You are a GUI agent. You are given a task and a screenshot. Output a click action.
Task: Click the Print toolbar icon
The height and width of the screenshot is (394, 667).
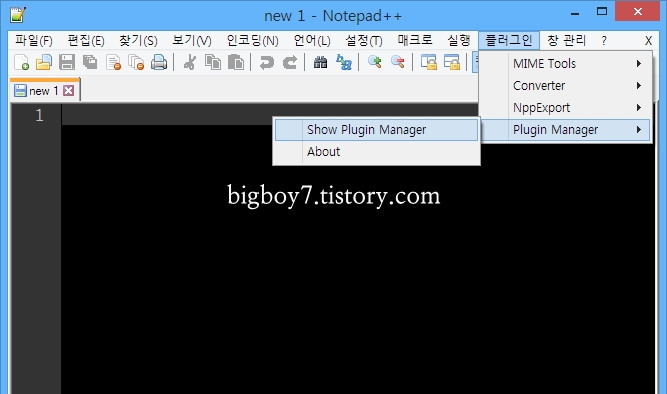[159, 62]
